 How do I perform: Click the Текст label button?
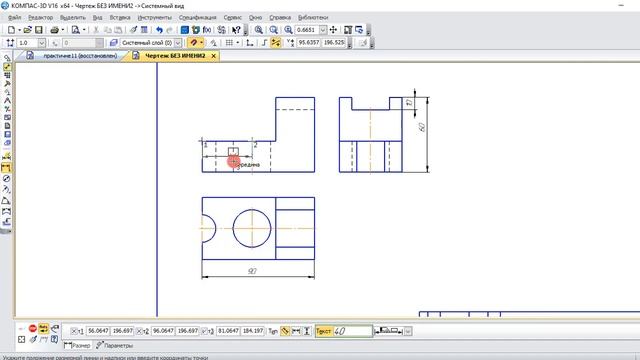point(323,331)
